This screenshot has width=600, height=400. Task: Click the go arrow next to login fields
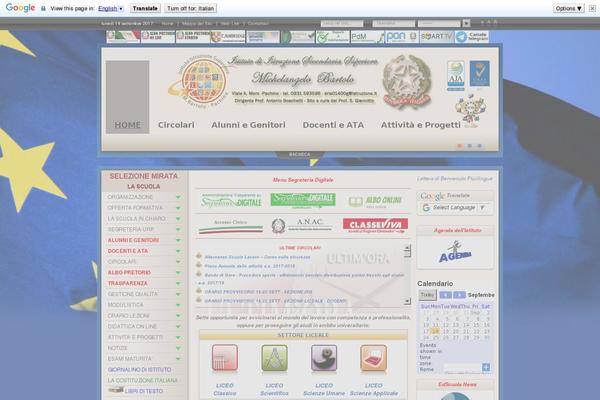(x=466, y=23)
